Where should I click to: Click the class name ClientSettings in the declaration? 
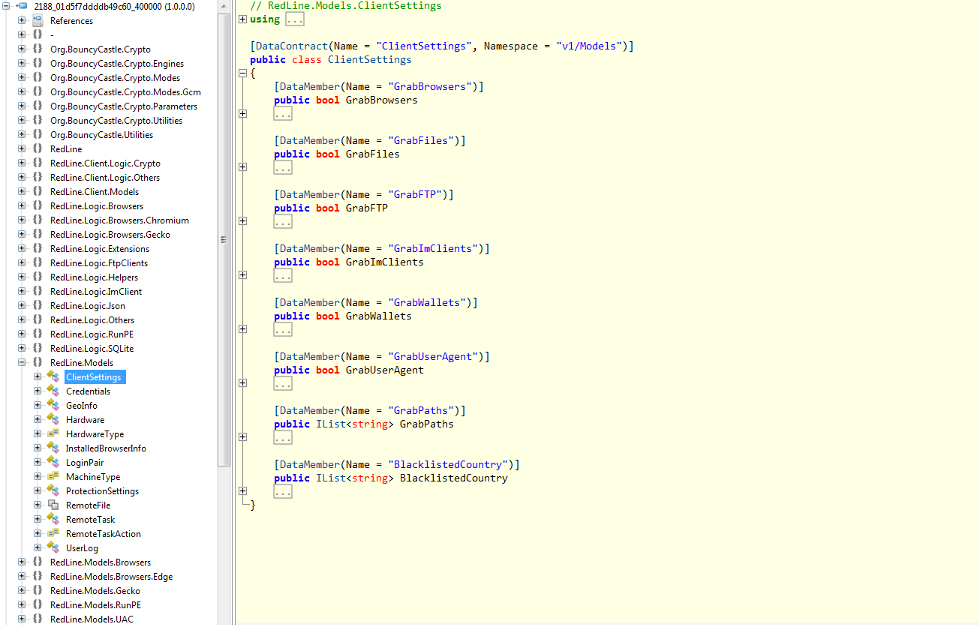click(370, 60)
